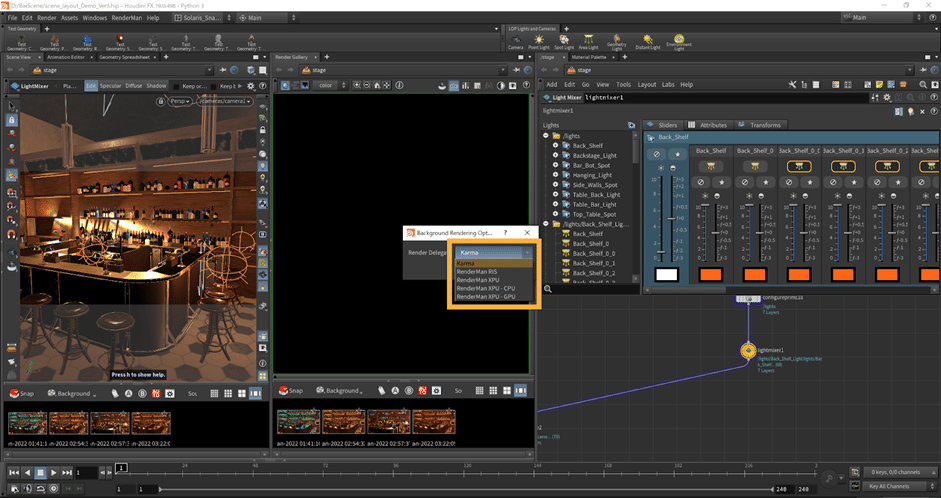941x498 pixels.
Task: Jump to first frame in the playbar
Action: tap(14, 471)
